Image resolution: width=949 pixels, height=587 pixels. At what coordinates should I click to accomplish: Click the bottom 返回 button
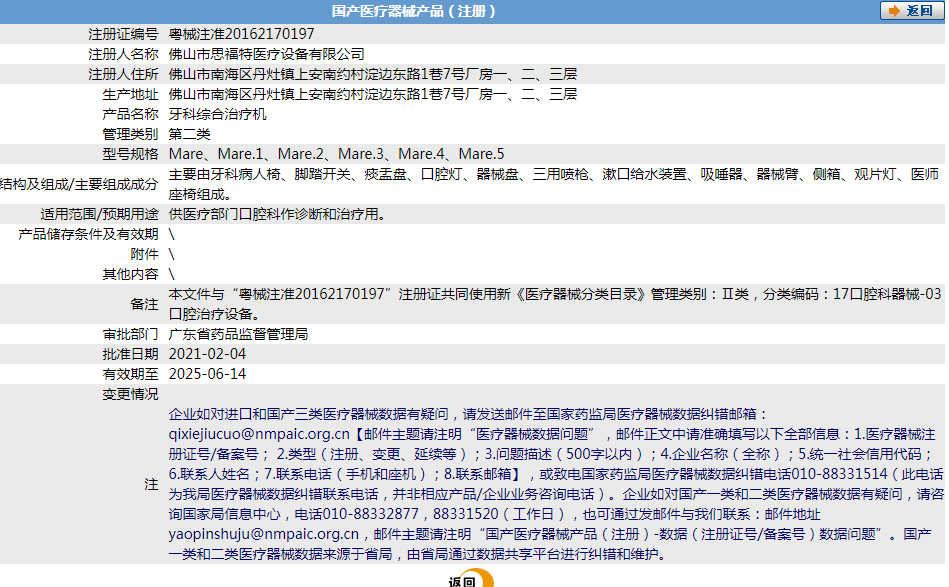pos(470,580)
